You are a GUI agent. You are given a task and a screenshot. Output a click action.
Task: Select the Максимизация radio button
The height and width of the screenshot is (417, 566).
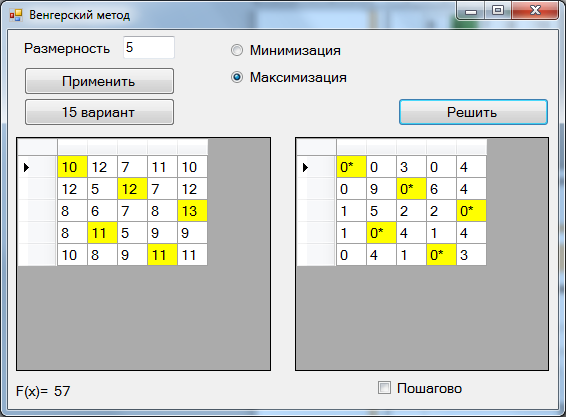(x=237, y=77)
